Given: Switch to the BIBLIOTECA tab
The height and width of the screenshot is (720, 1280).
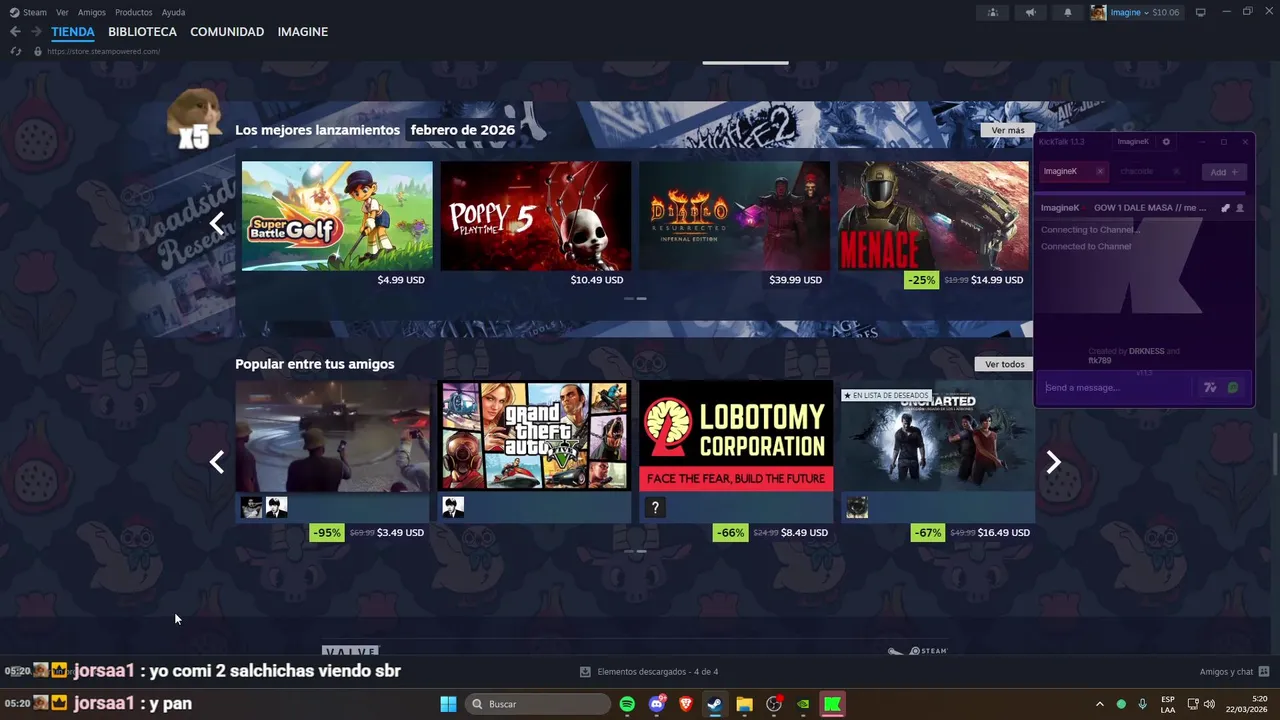Looking at the screenshot, I should 142,32.
